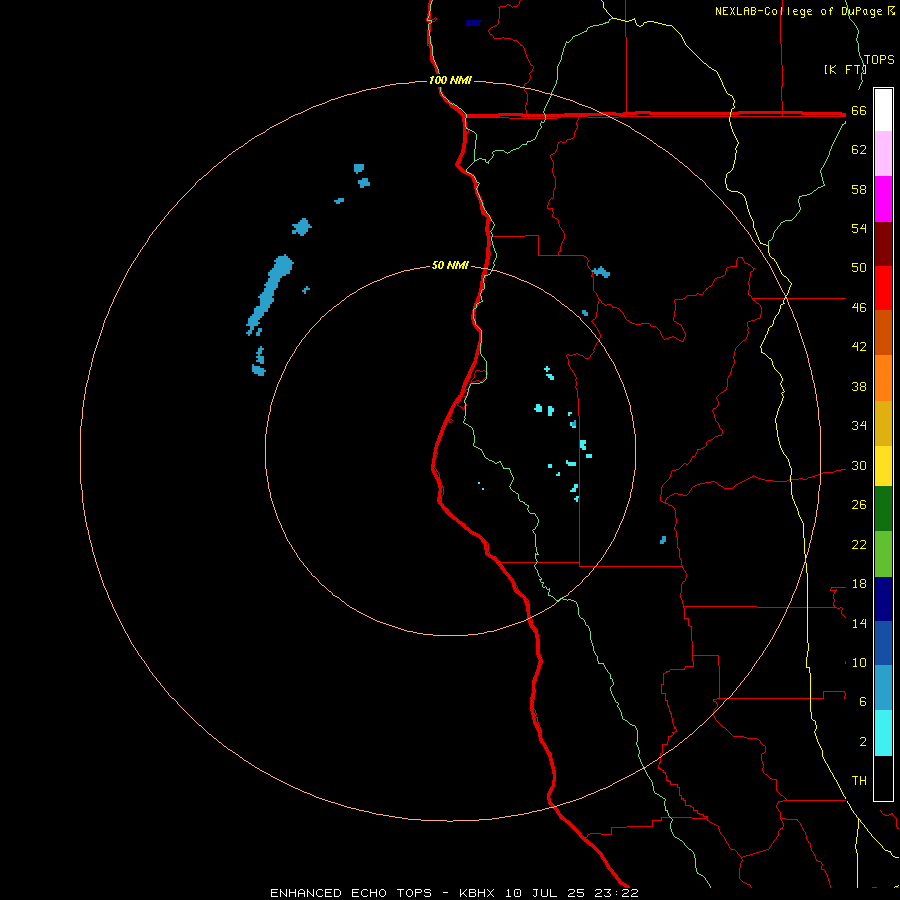The height and width of the screenshot is (900, 900).
Task: Click the '34' legend value
Action: click(859, 425)
